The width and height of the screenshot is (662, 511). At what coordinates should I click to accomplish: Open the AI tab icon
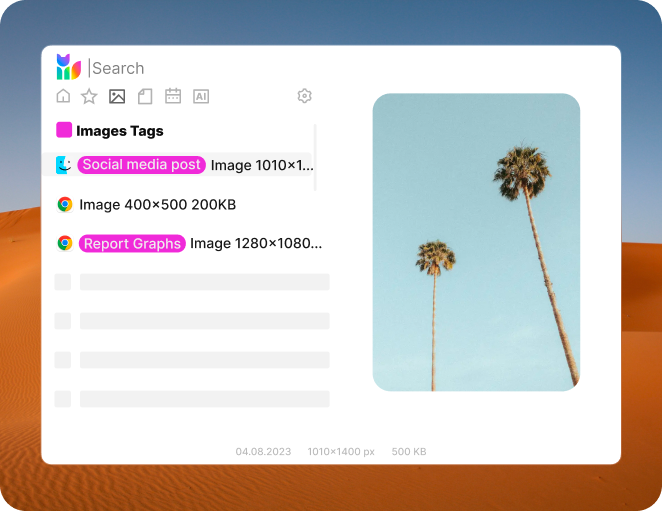[201, 96]
